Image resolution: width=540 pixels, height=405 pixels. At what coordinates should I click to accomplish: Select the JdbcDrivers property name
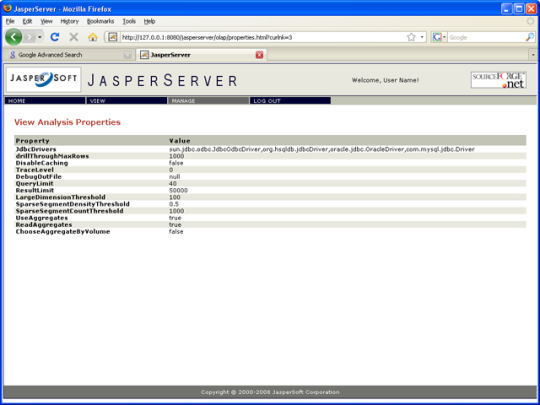[x=36, y=149]
